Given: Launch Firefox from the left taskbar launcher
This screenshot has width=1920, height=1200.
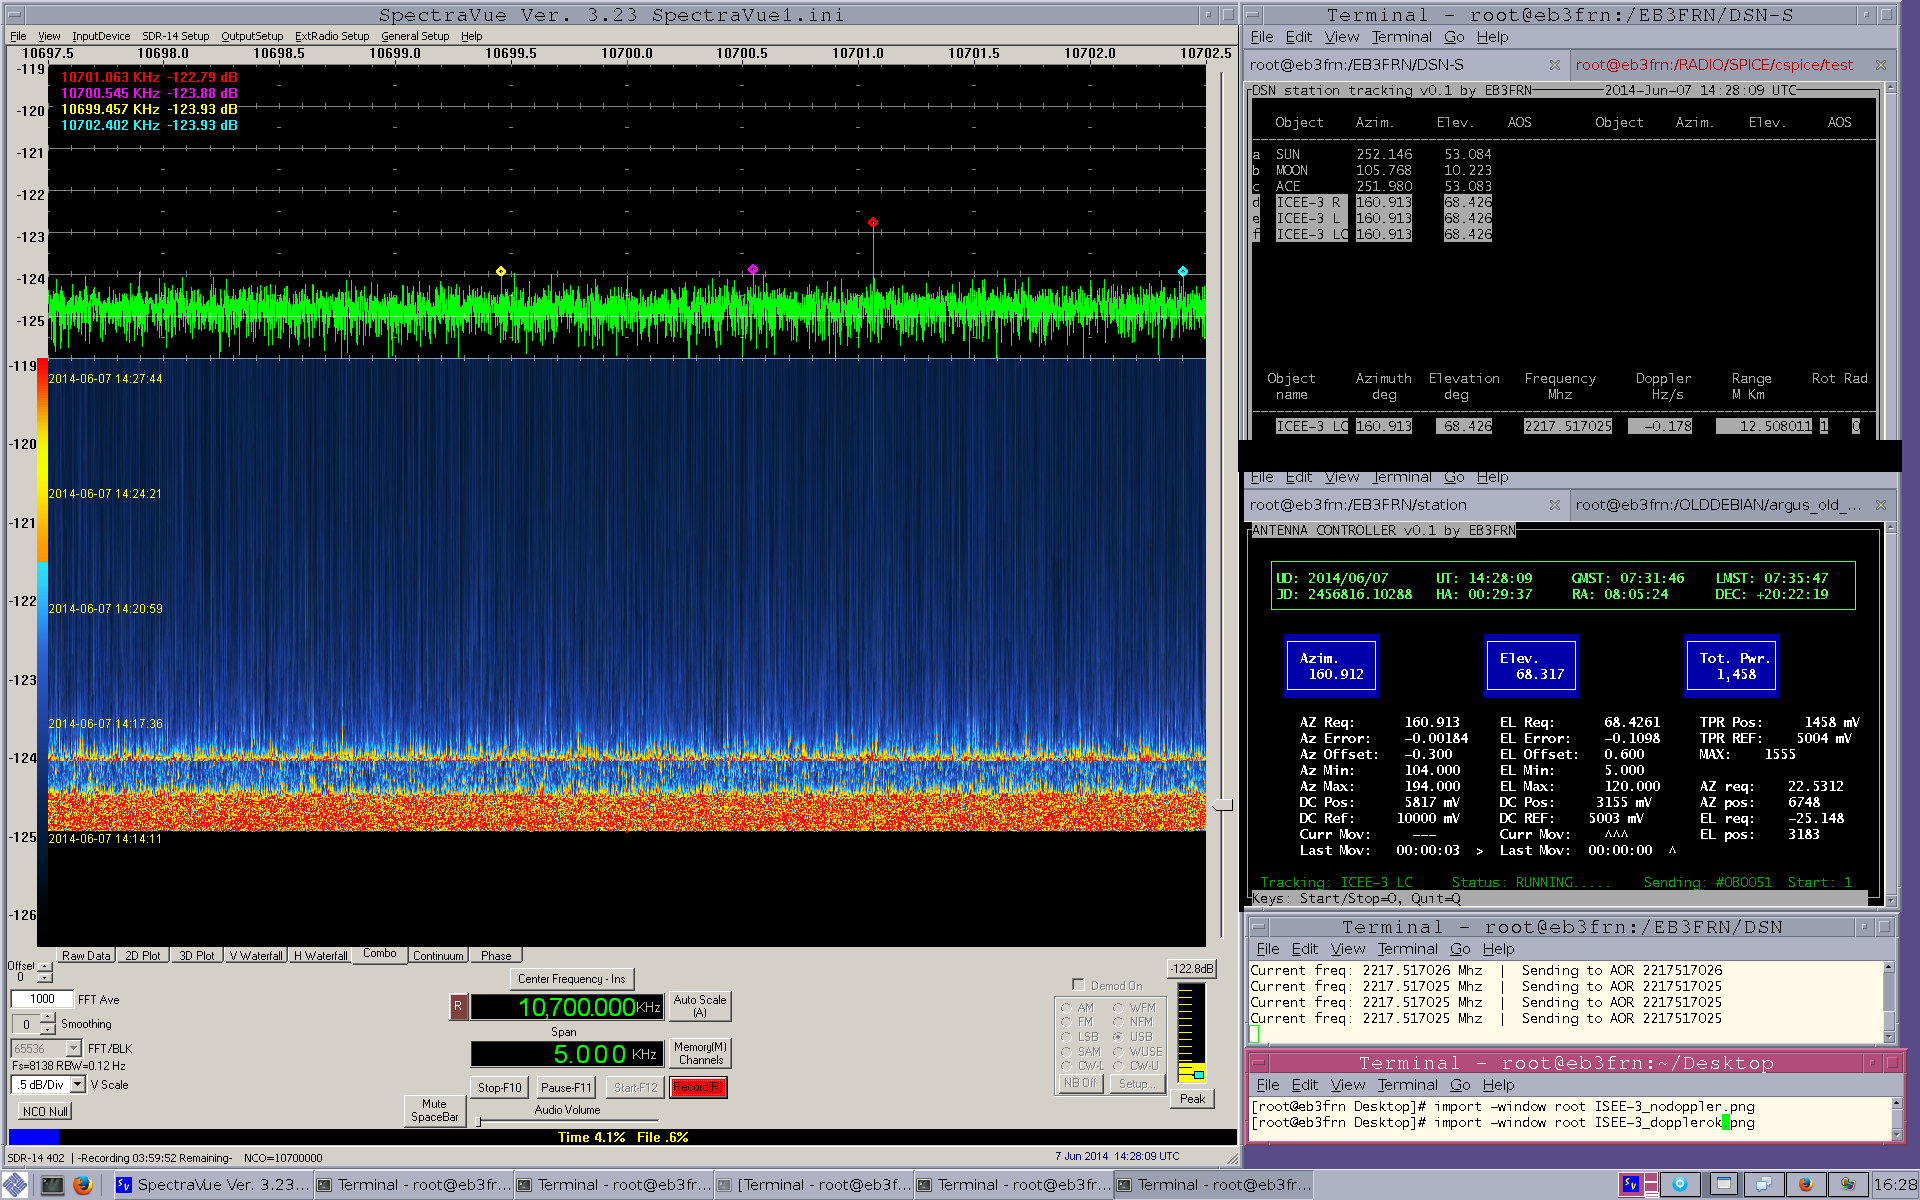Looking at the screenshot, I should (83, 1185).
